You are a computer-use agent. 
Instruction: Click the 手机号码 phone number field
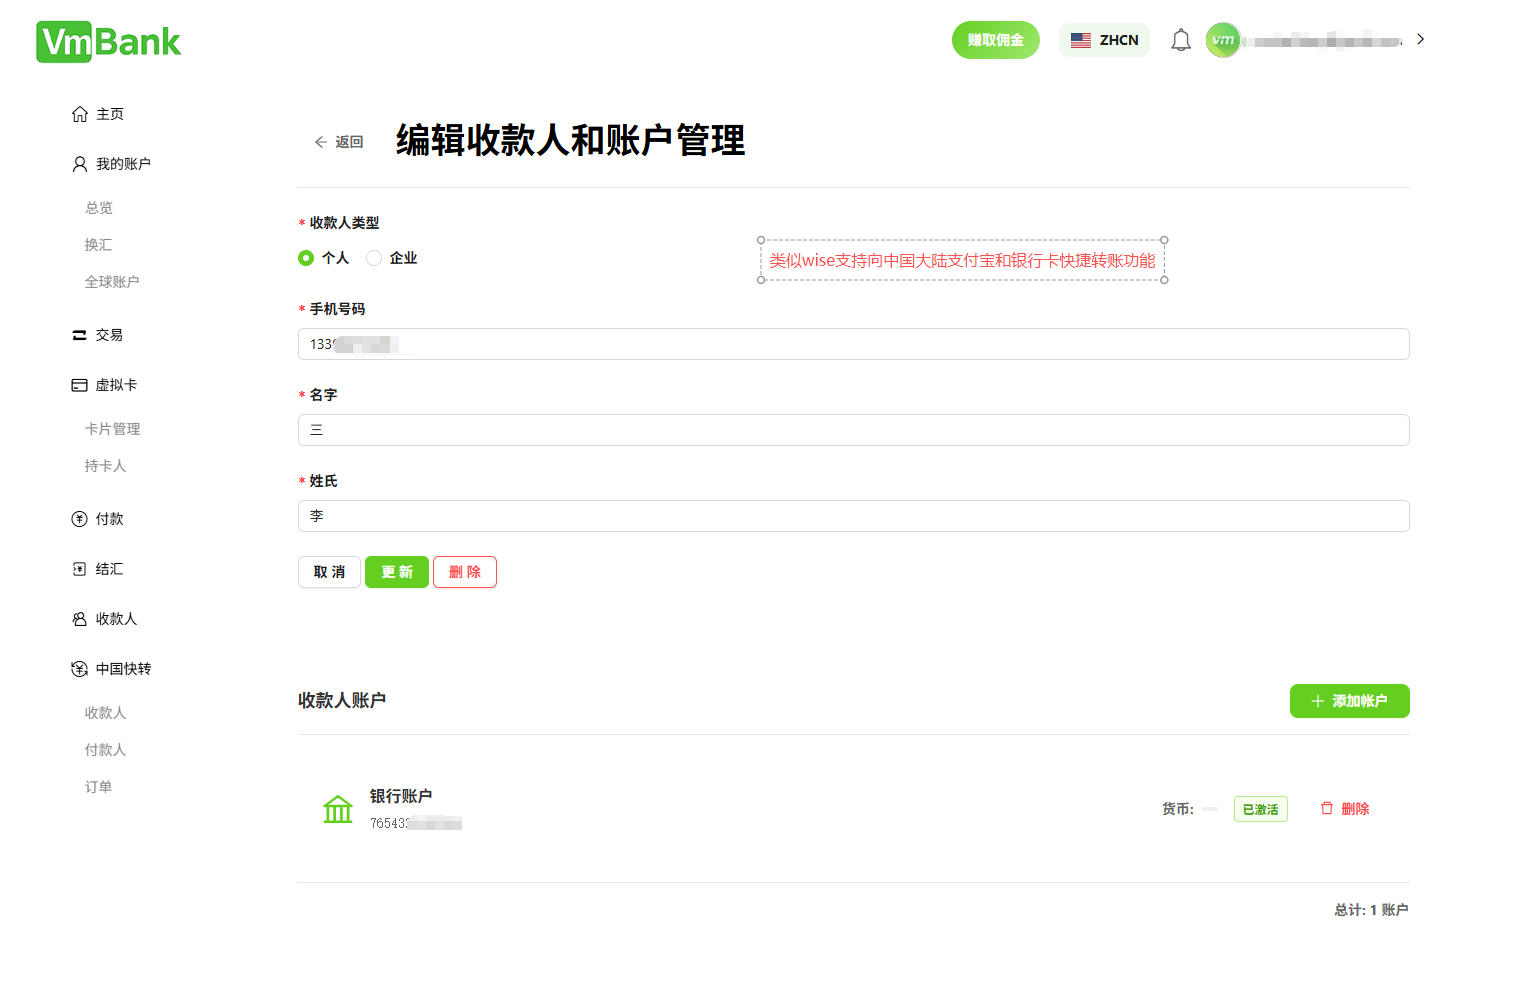tap(853, 344)
